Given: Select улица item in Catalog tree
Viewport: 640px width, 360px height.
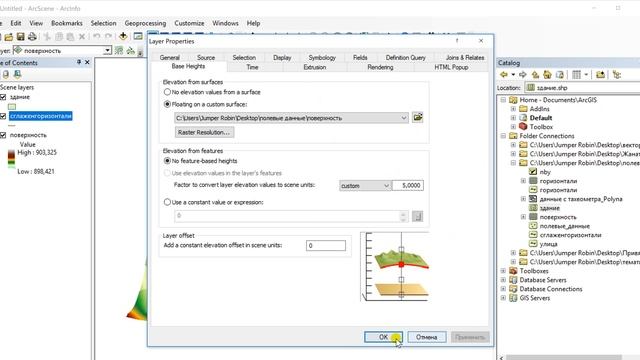Looking at the screenshot, I should (548, 244).
